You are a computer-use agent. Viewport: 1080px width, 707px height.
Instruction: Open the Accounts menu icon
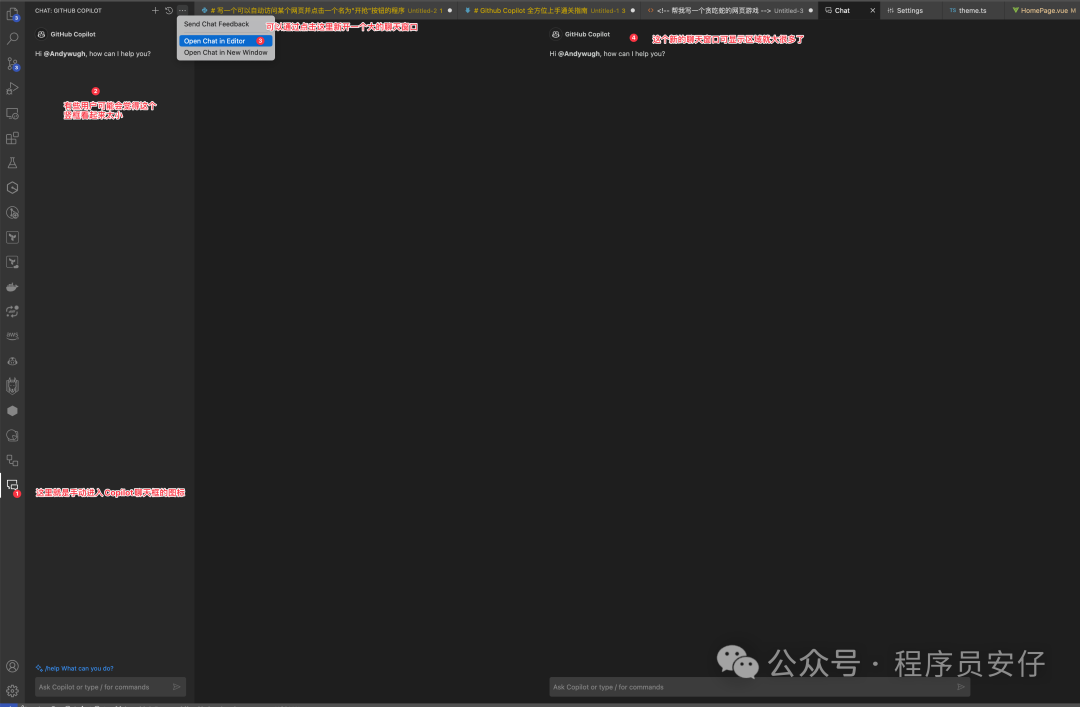coord(12,666)
